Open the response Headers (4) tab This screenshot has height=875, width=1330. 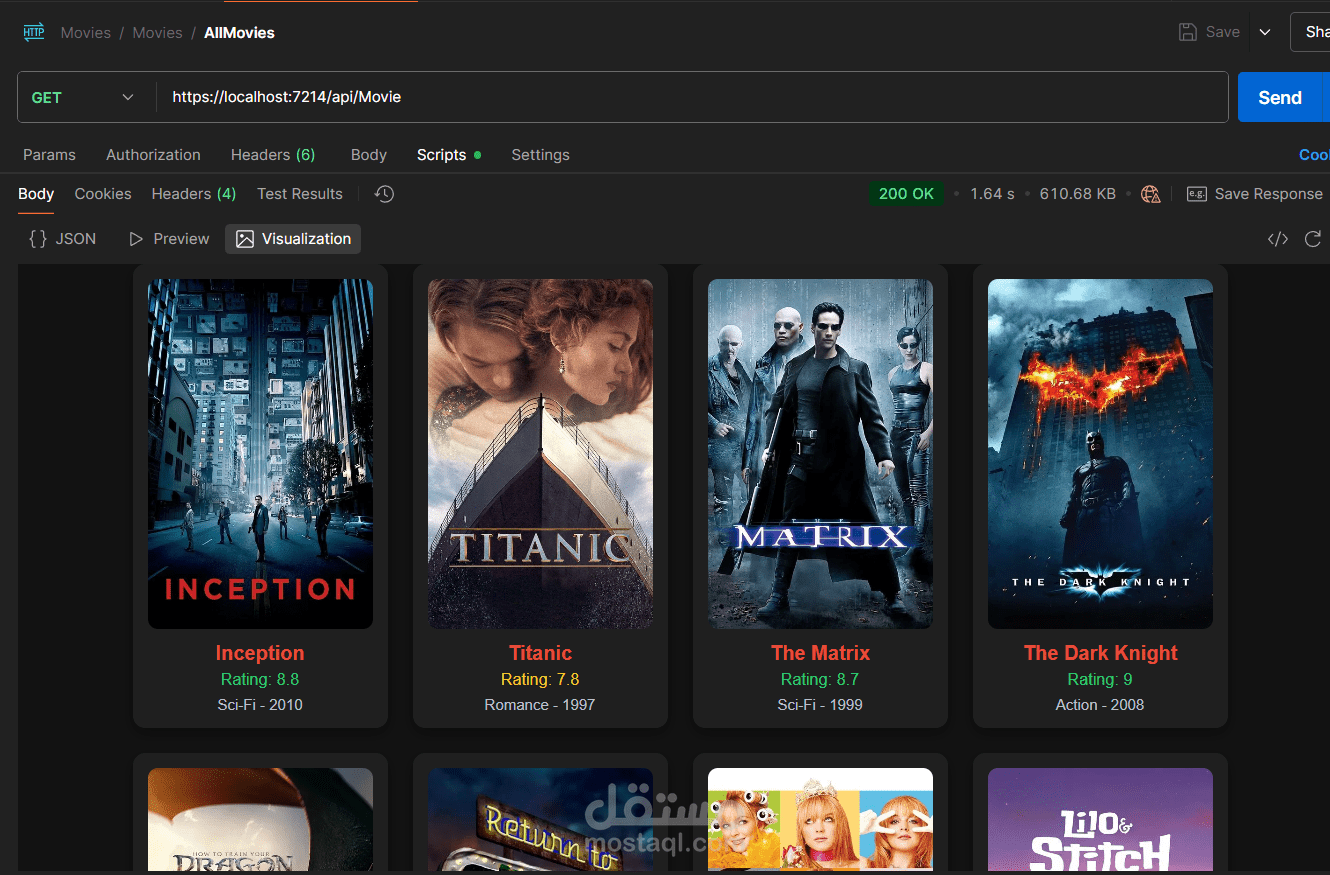194,194
